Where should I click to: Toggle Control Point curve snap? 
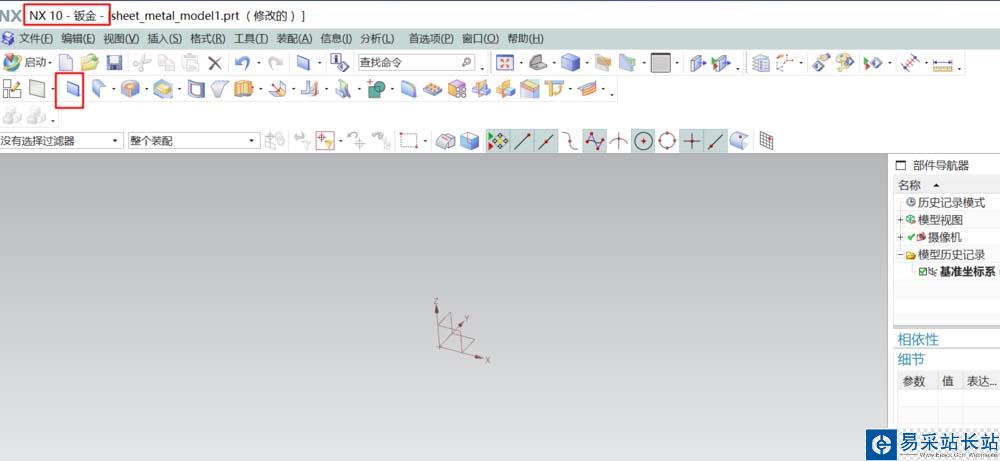pos(570,140)
